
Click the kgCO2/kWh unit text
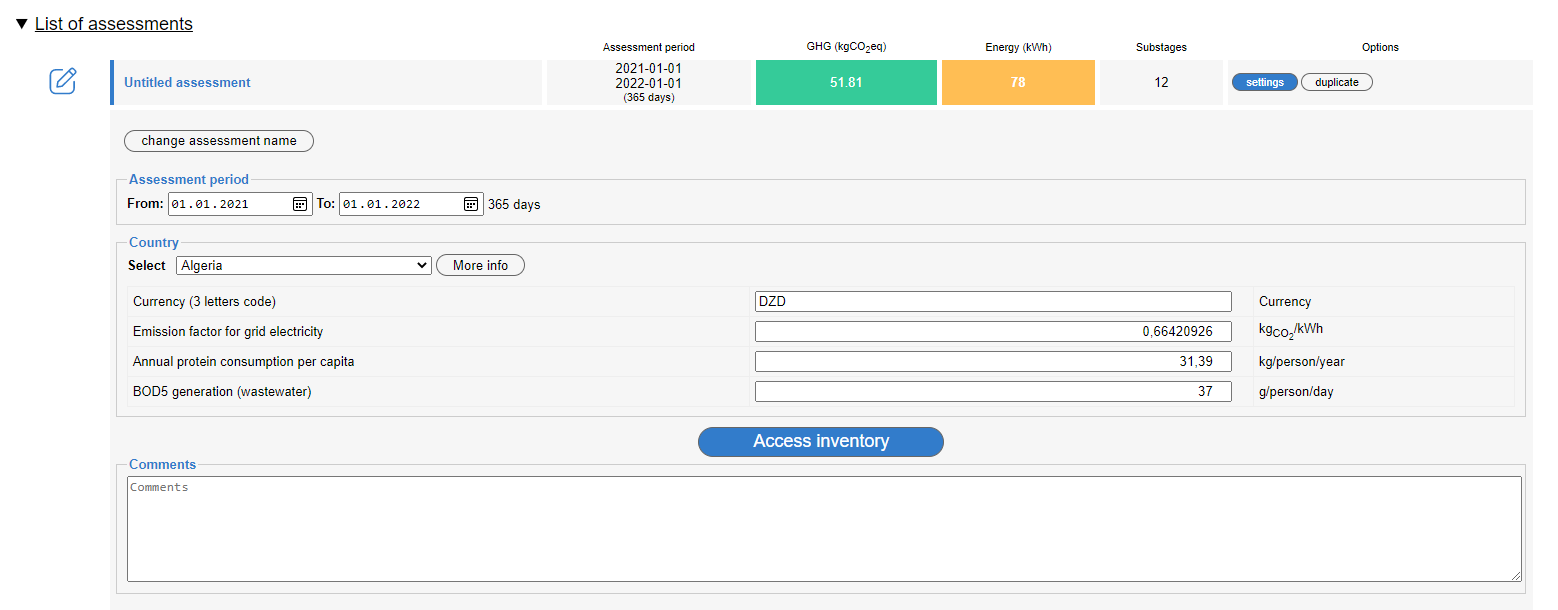[1292, 331]
